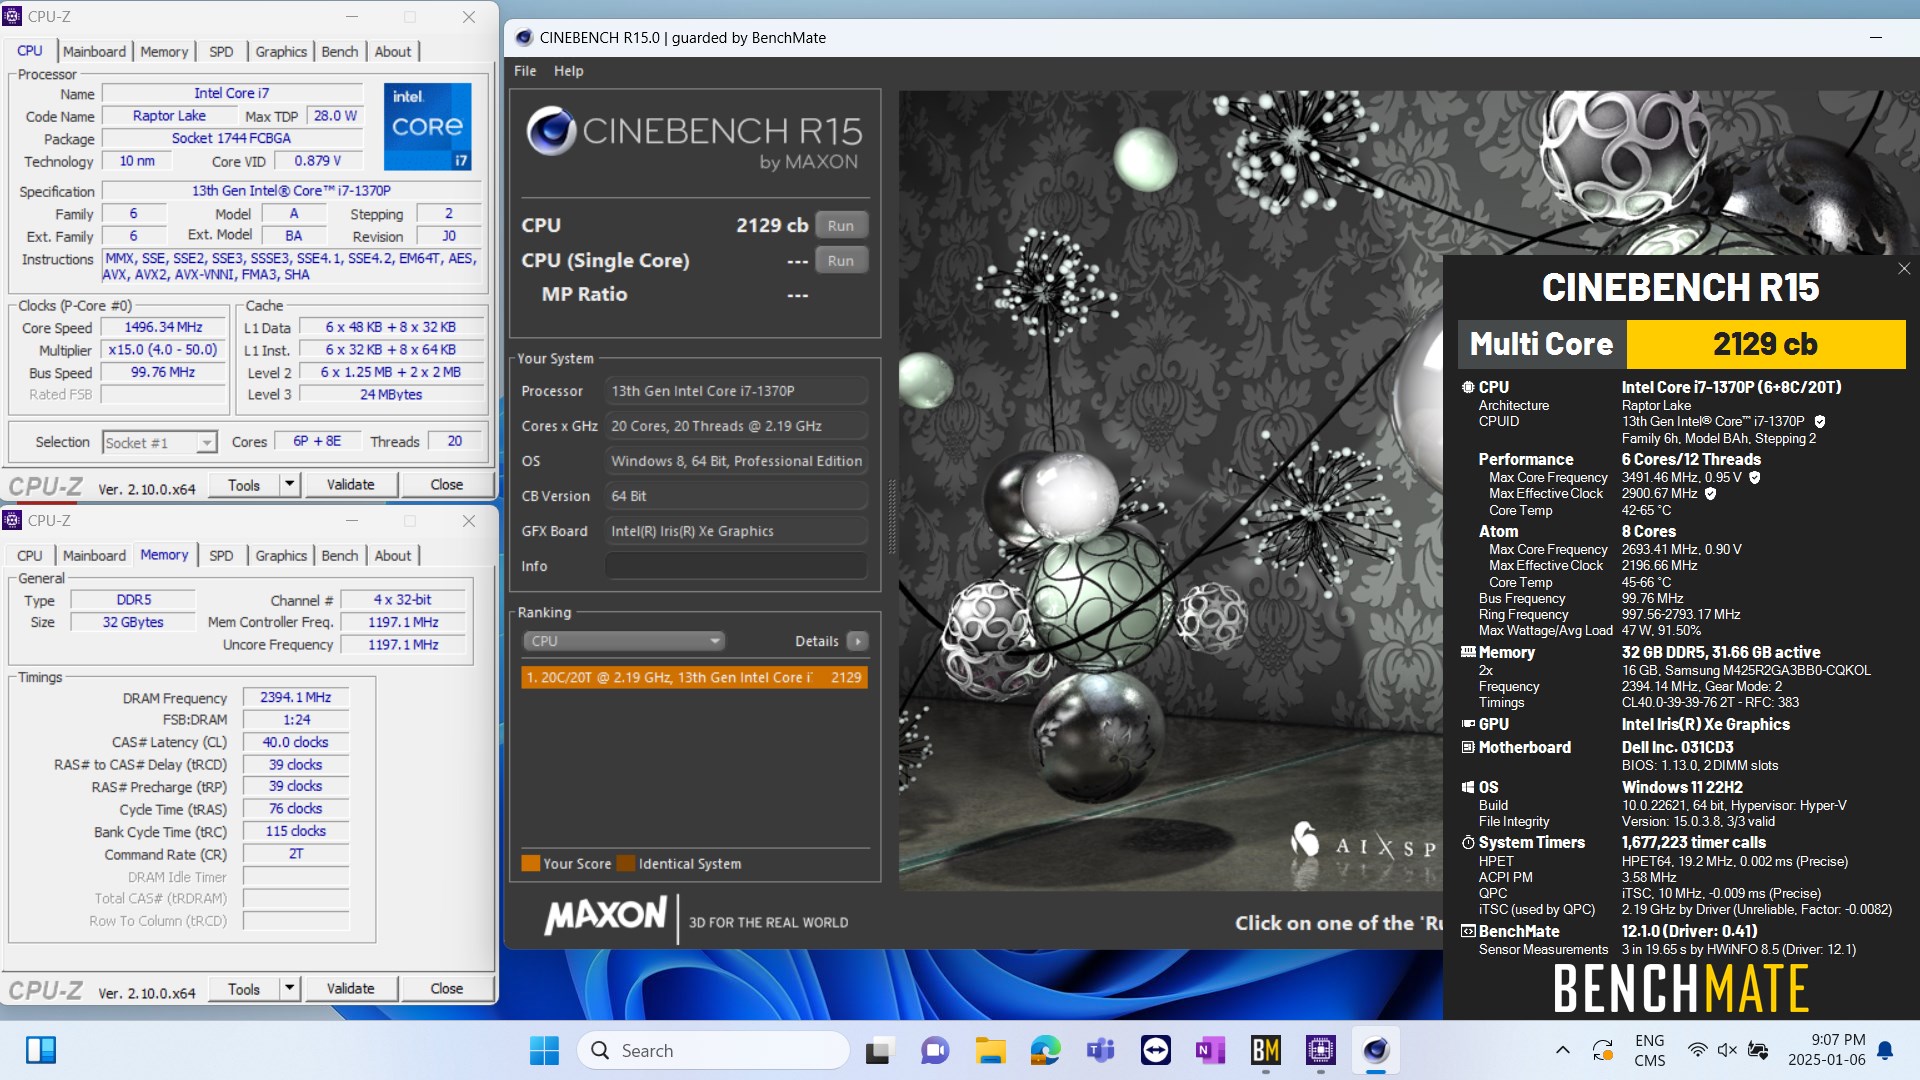1920x1080 pixels.
Task: Open Wi-Fi network tray icon
Action: pyautogui.click(x=1697, y=1050)
